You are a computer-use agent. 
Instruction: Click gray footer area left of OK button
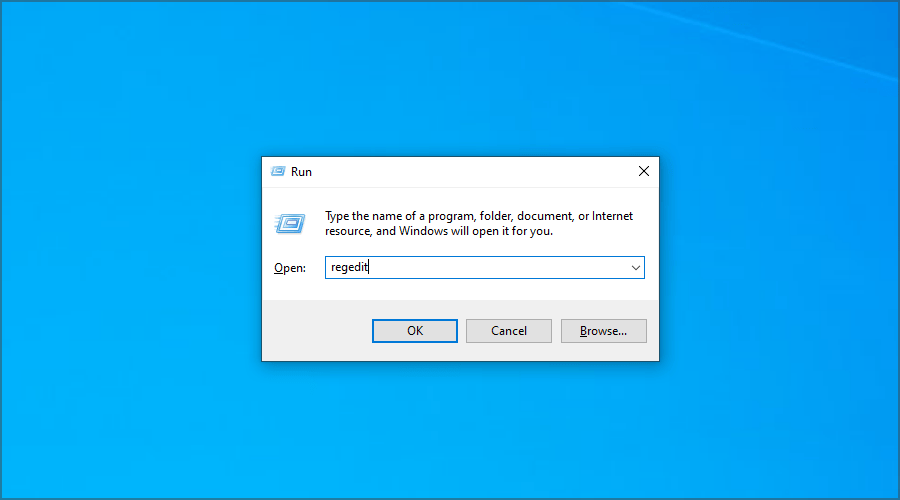coord(315,331)
